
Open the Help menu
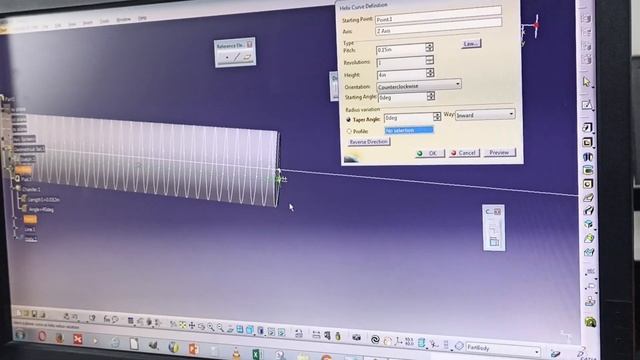pos(142,18)
